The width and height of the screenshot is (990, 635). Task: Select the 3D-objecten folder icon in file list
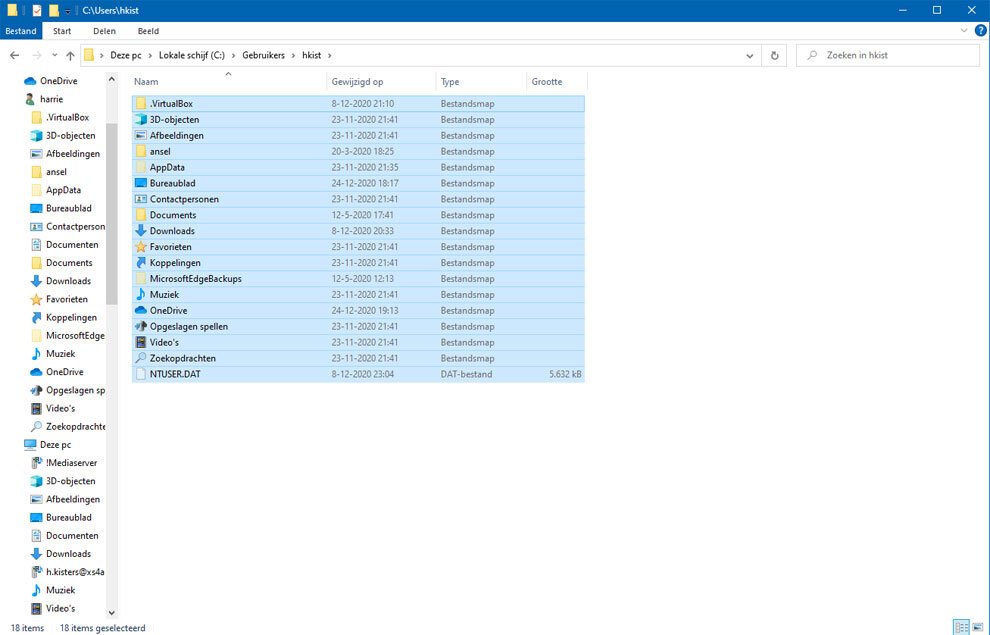[x=141, y=119]
